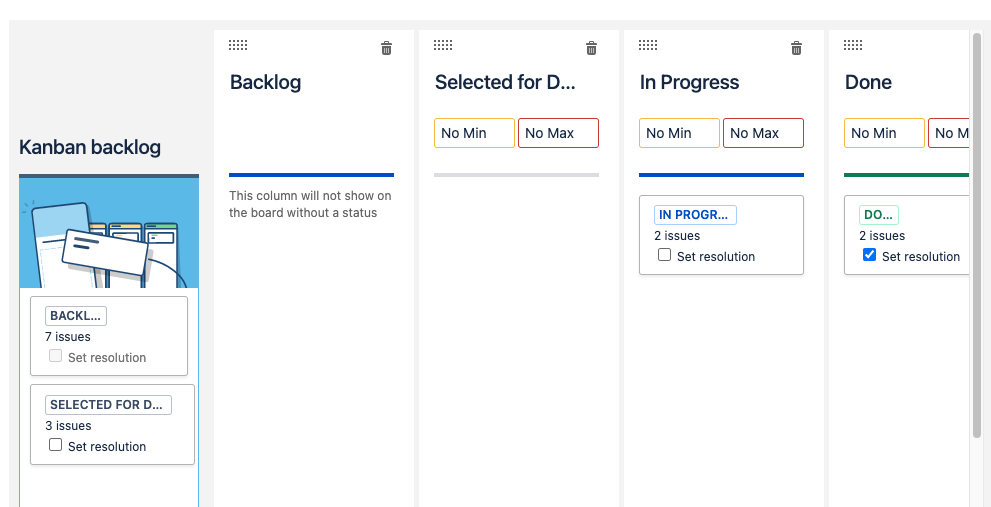Click drag handle of Selected for D... column
Viewport: 991px width, 507px height.
pyautogui.click(x=443, y=45)
